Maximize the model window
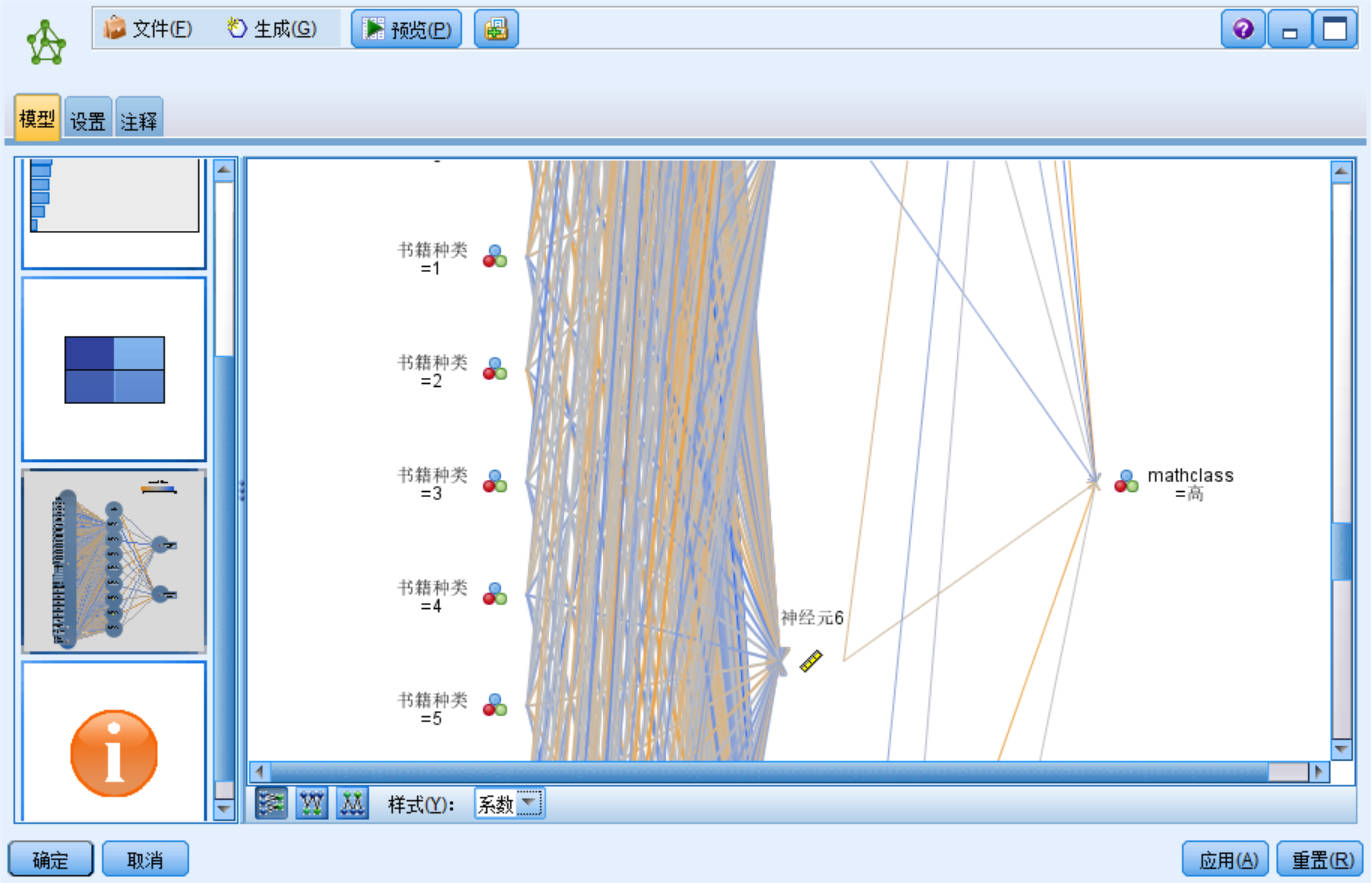Viewport: 1371px width, 883px height. click(1335, 29)
